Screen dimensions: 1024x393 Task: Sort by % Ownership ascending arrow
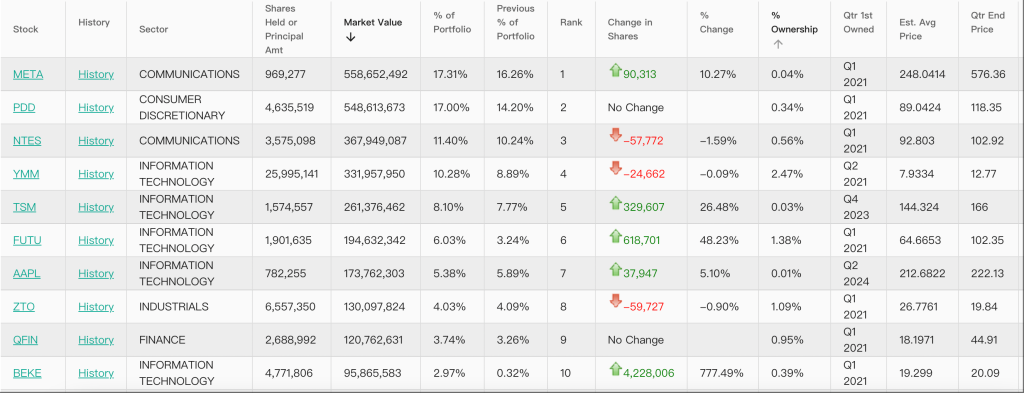[777, 44]
